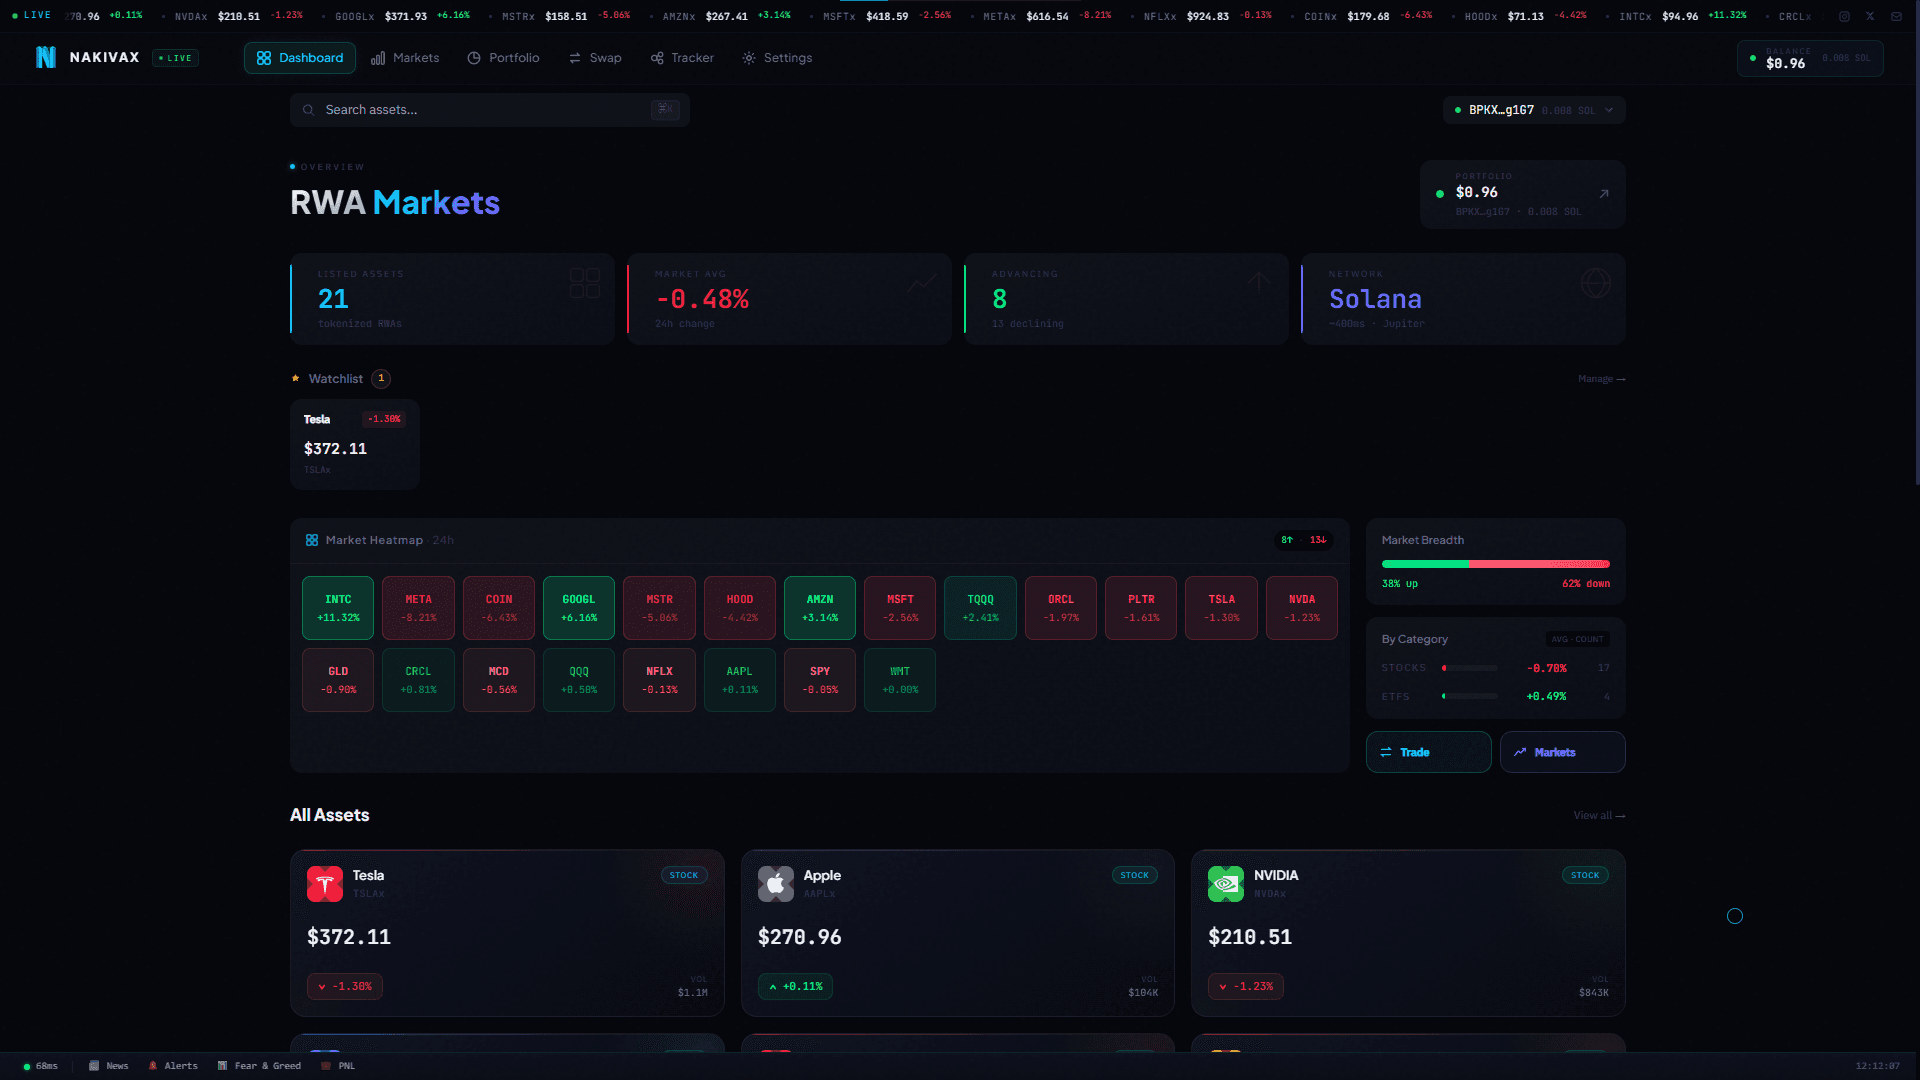Image resolution: width=1920 pixels, height=1080 pixels.
Task: Follow the View all assets link
Action: pyautogui.click(x=1599, y=816)
